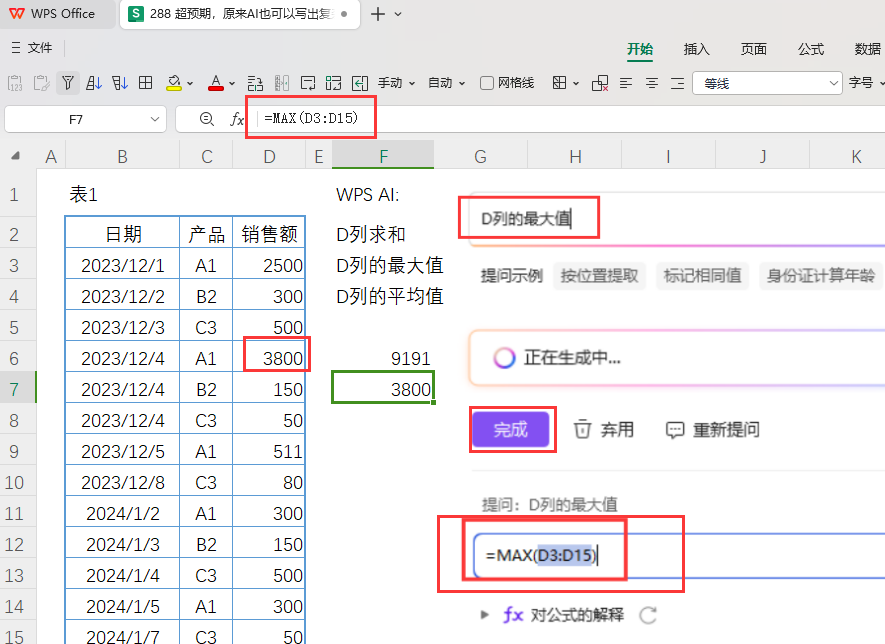Image resolution: width=885 pixels, height=644 pixels.
Task: Switch to the 插入 ribbon tab
Action: pyautogui.click(x=696, y=49)
